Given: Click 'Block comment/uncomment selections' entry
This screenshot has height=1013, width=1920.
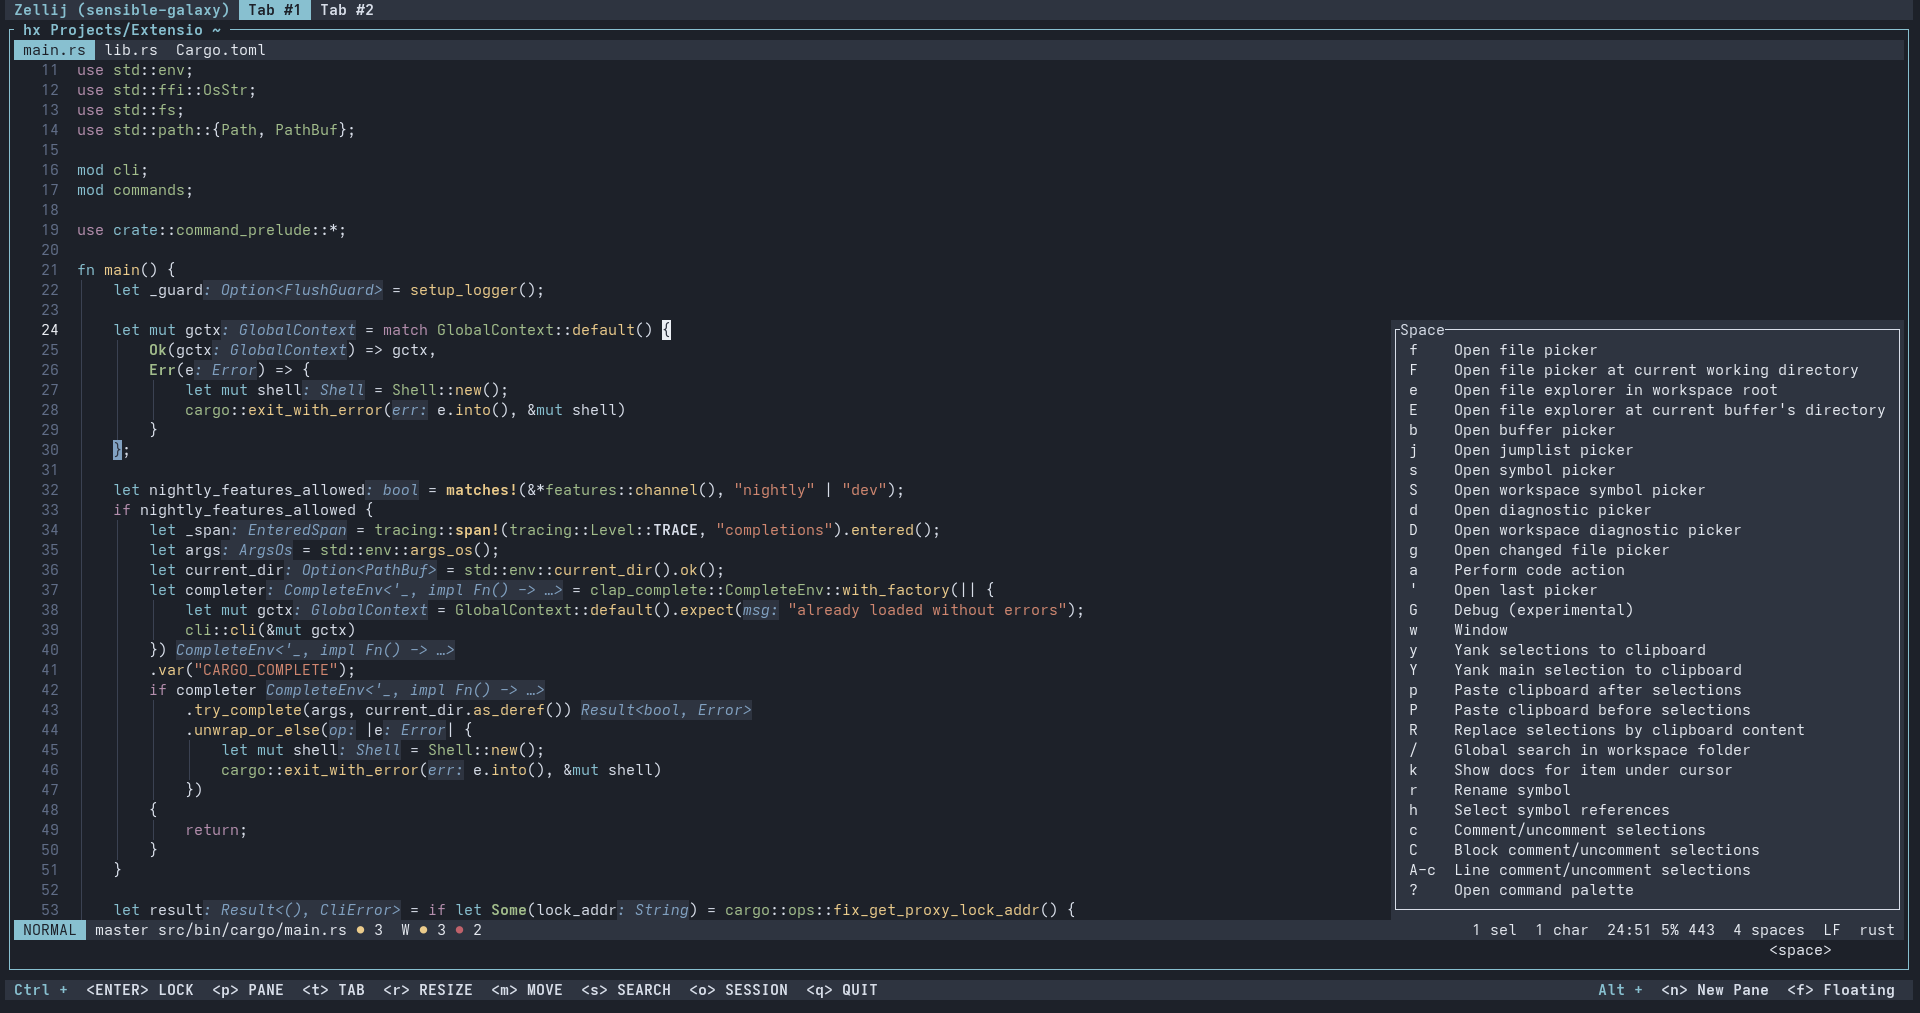Looking at the screenshot, I should click(1647, 850).
